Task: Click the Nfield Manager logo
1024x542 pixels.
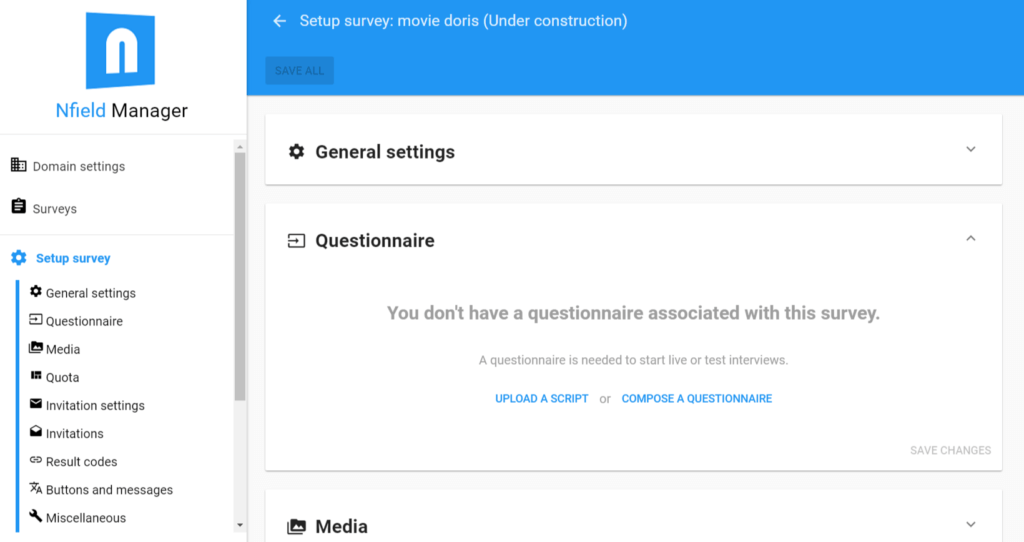Action: (x=121, y=52)
